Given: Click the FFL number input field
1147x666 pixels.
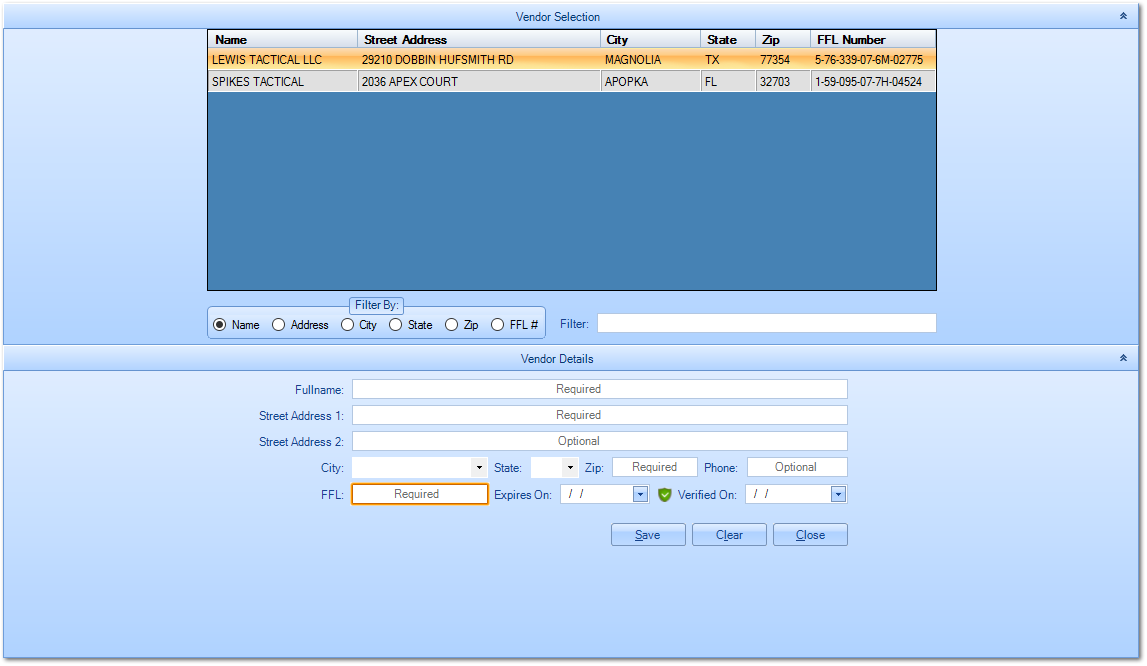Looking at the screenshot, I should coord(420,494).
